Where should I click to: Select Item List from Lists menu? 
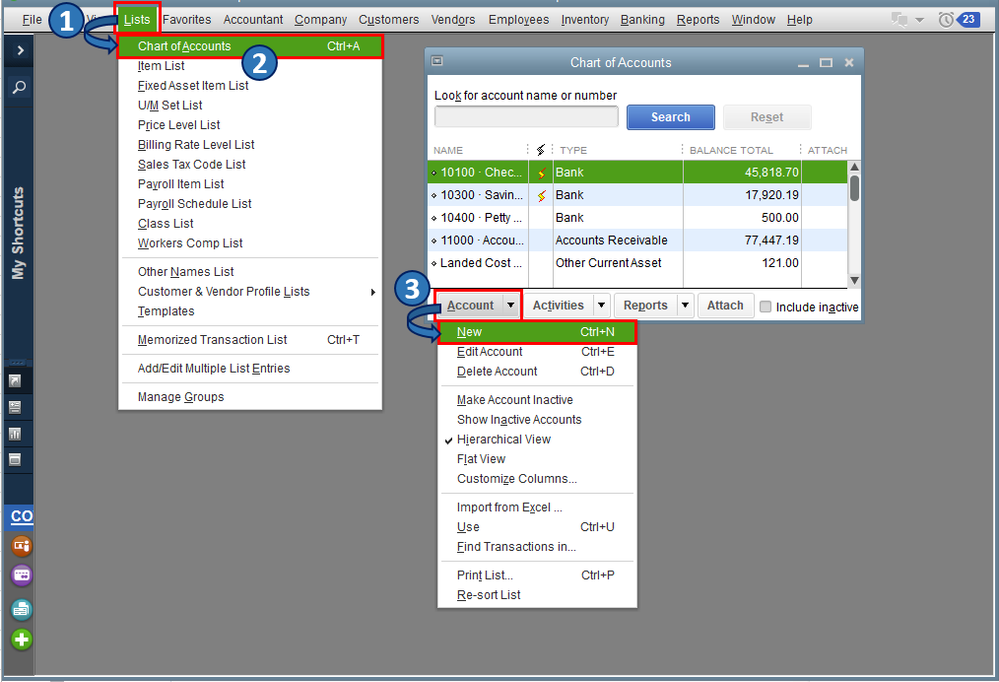coord(161,66)
